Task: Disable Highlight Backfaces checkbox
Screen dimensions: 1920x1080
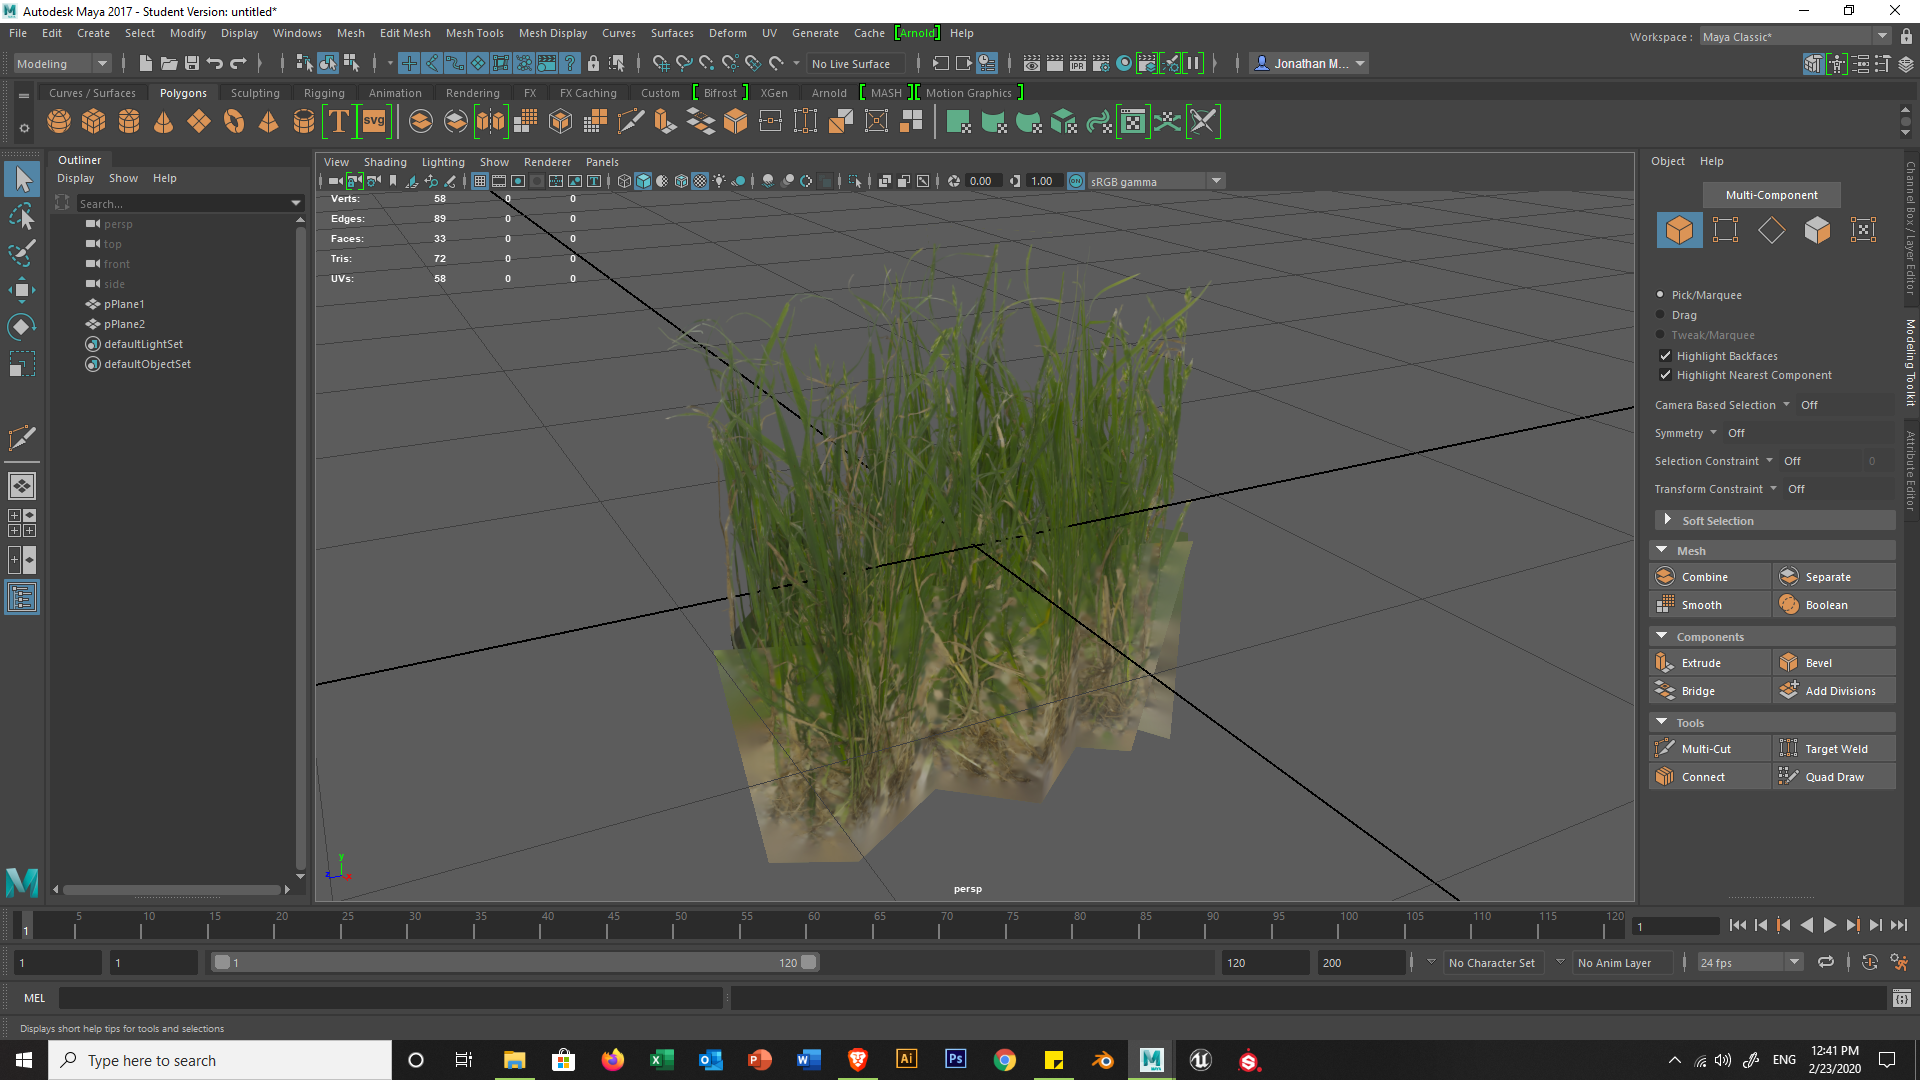Action: [x=1665, y=356]
